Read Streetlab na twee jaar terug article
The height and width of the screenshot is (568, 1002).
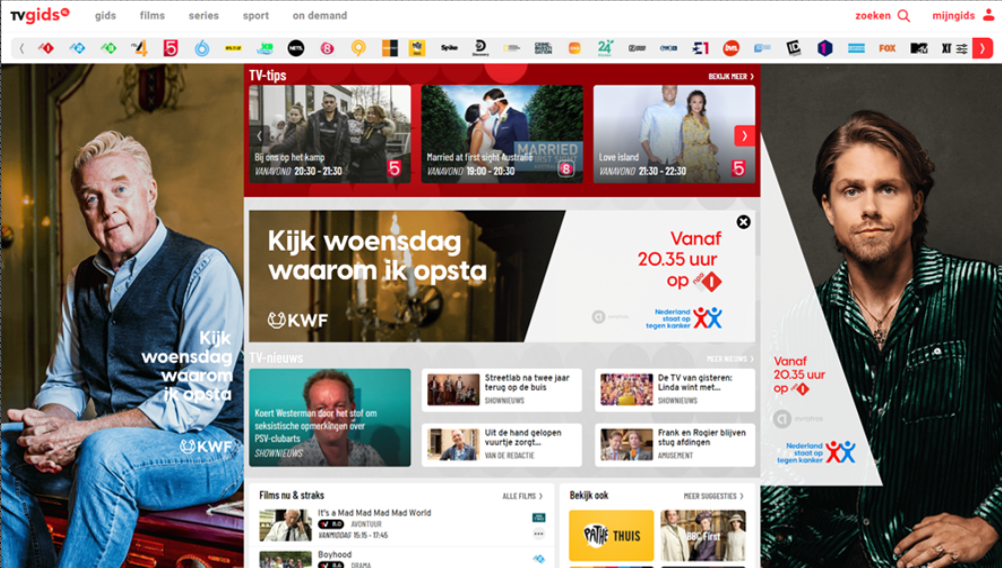pyautogui.click(x=502, y=390)
